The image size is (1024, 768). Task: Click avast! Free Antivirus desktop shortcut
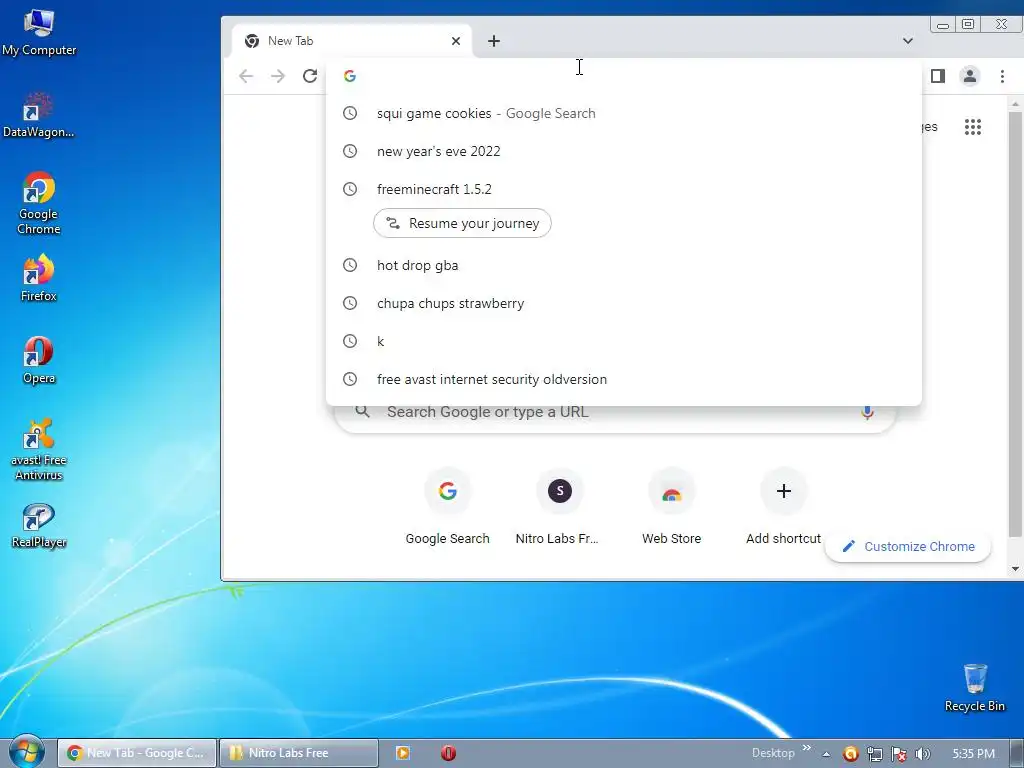click(x=39, y=449)
